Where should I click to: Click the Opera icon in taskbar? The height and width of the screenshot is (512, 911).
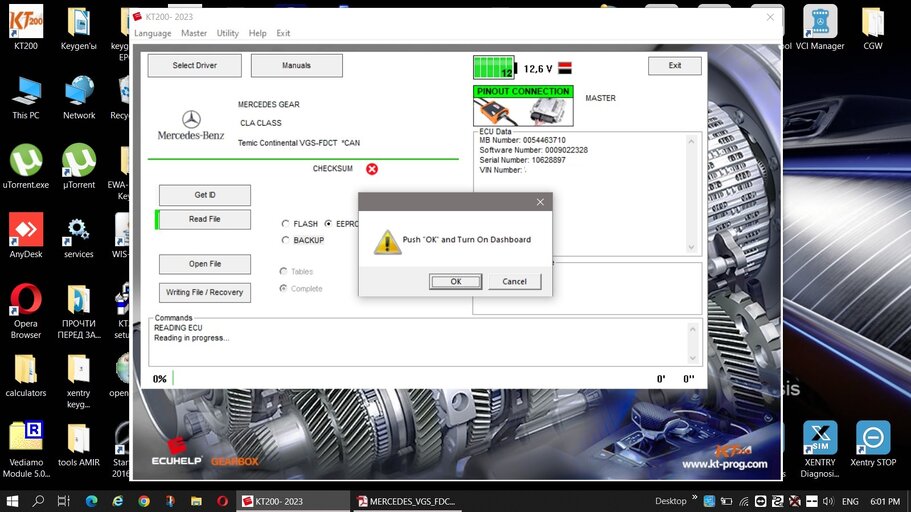coord(223,501)
